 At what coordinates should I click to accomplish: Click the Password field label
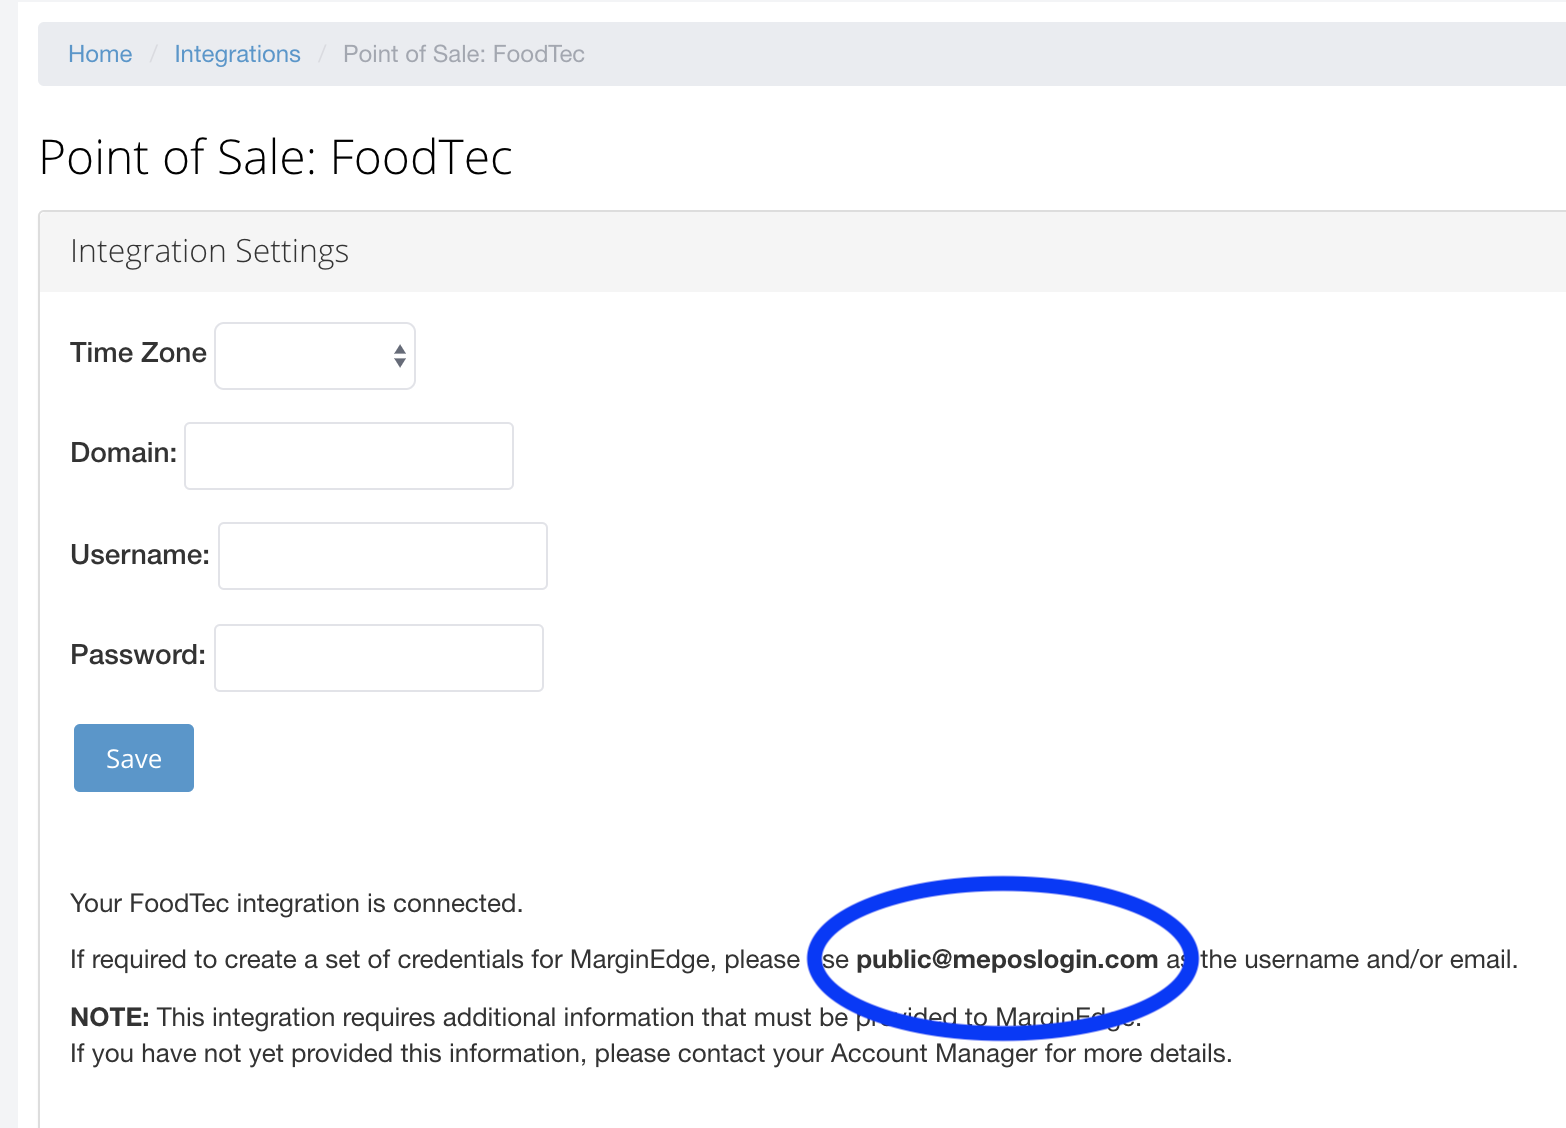(136, 655)
